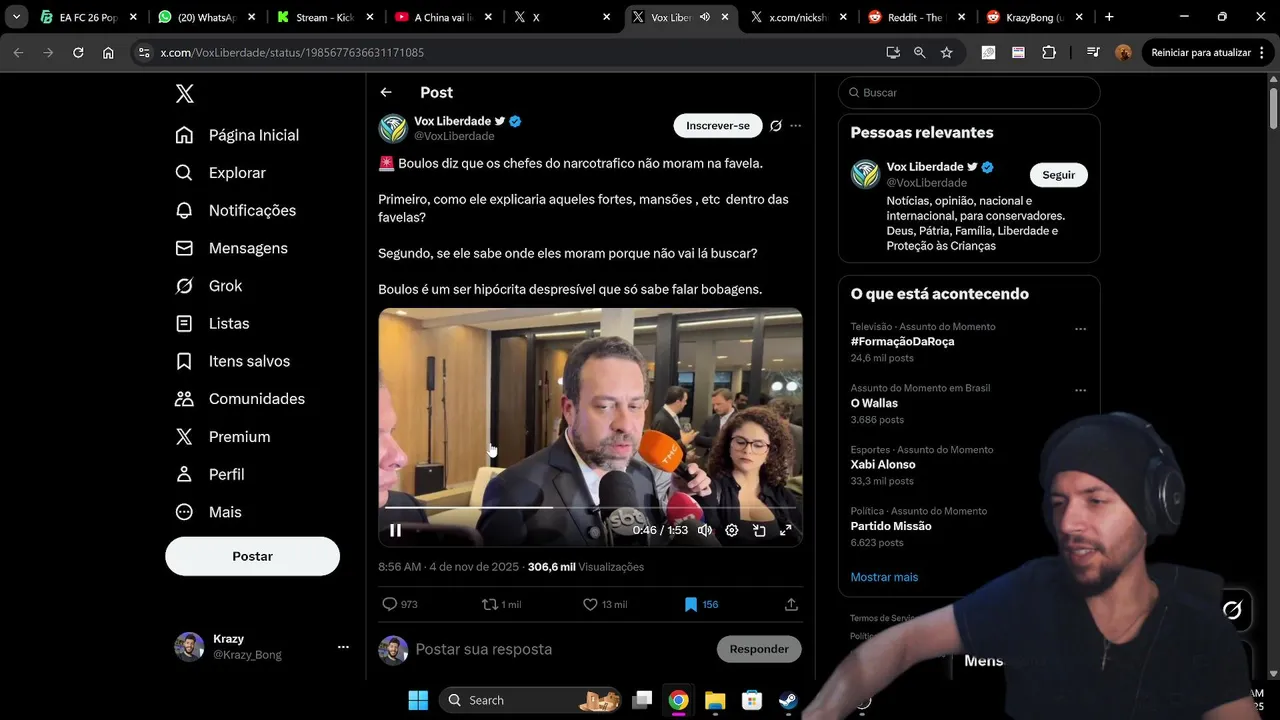Open #FormaçãoDaRoça trending topic
The image size is (1280, 720).
[902, 342]
